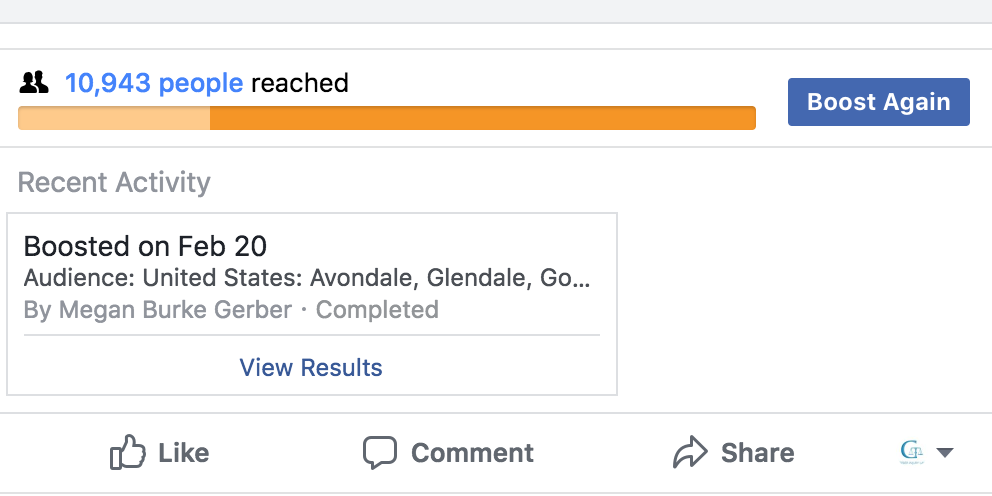
Task: Click the Comment text label
Action: 472,453
